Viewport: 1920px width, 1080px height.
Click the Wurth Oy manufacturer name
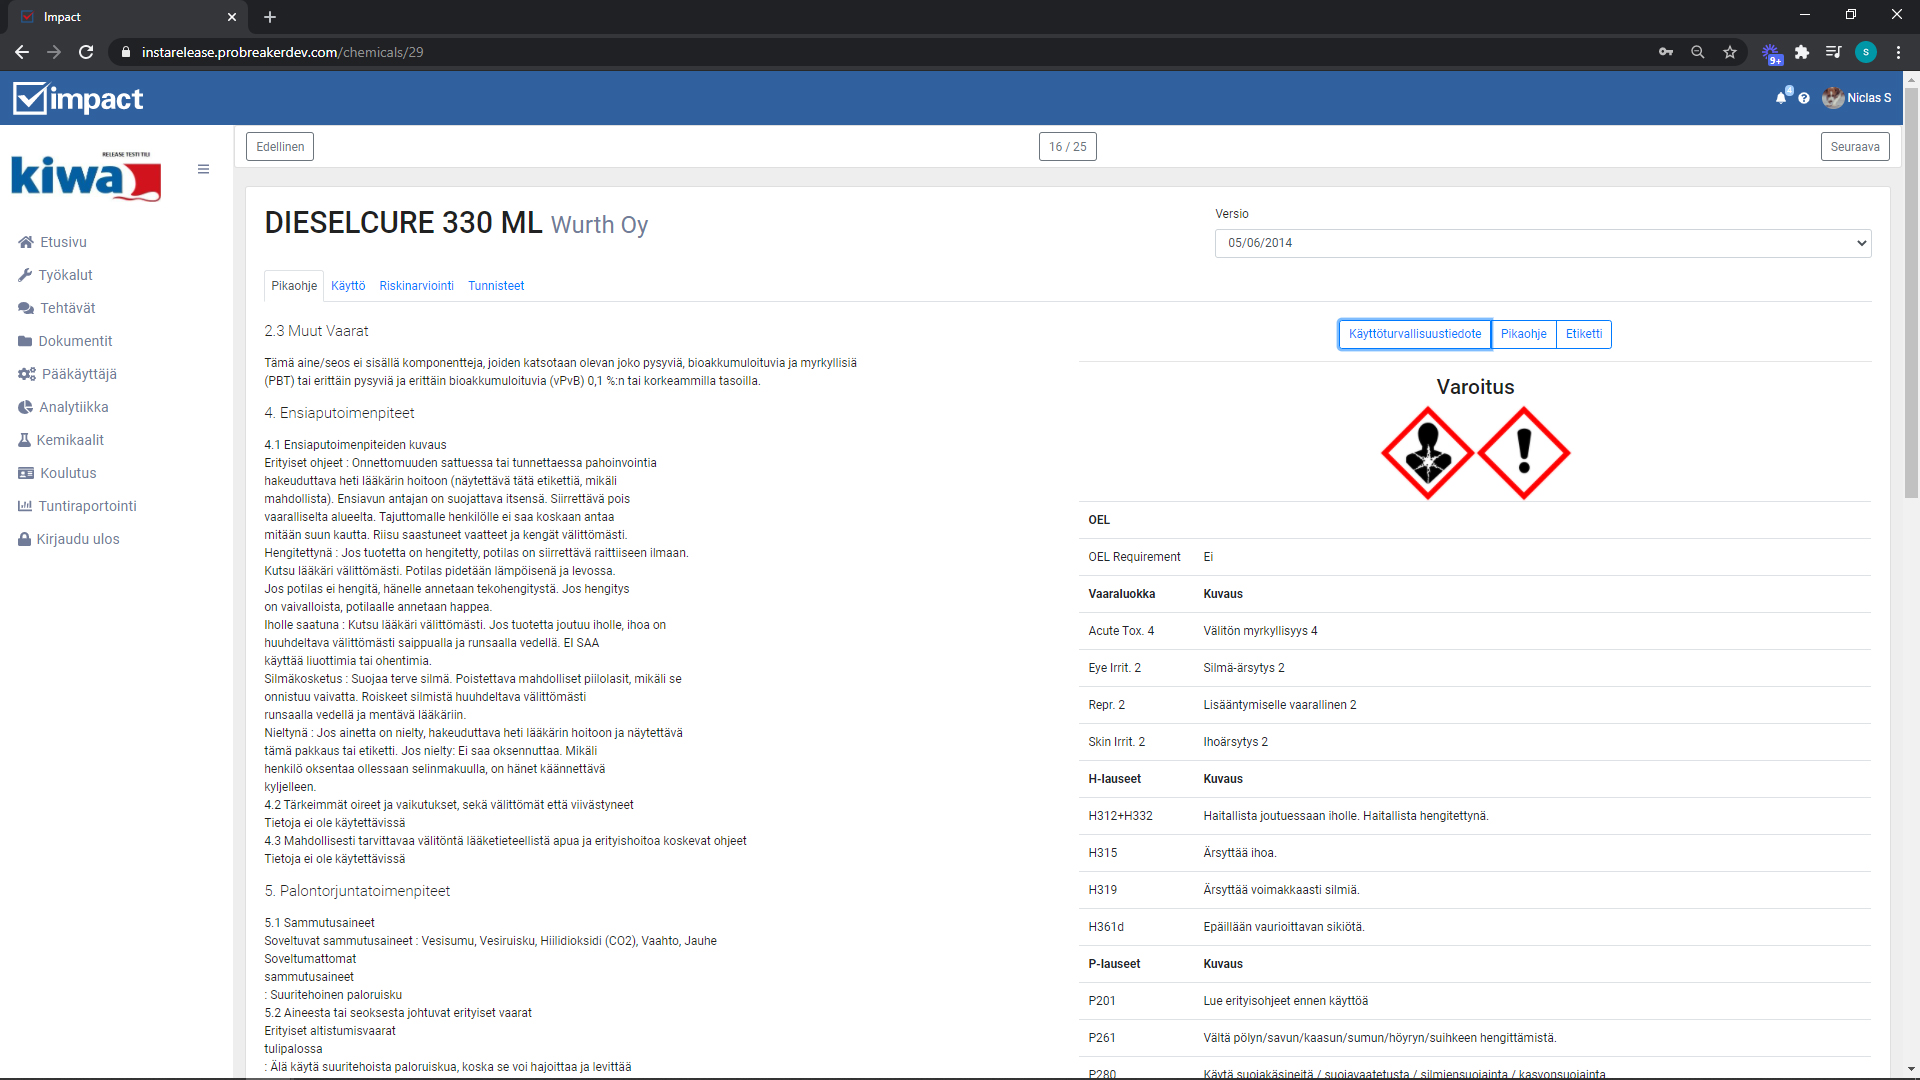599,225
